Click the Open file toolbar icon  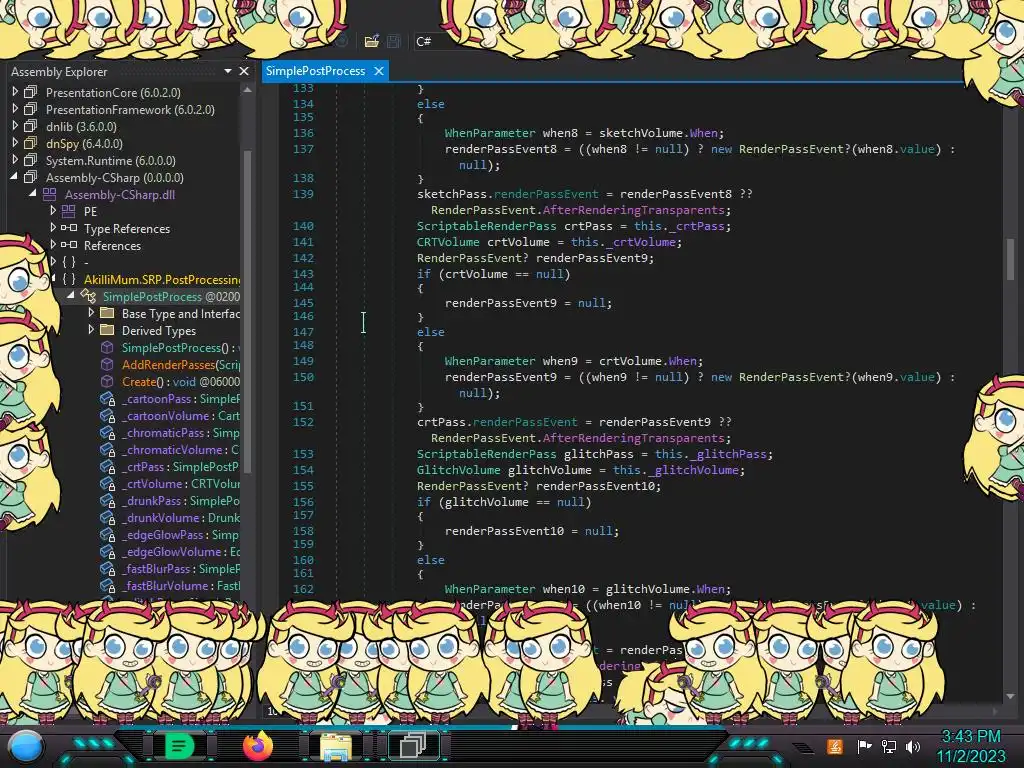[372, 41]
